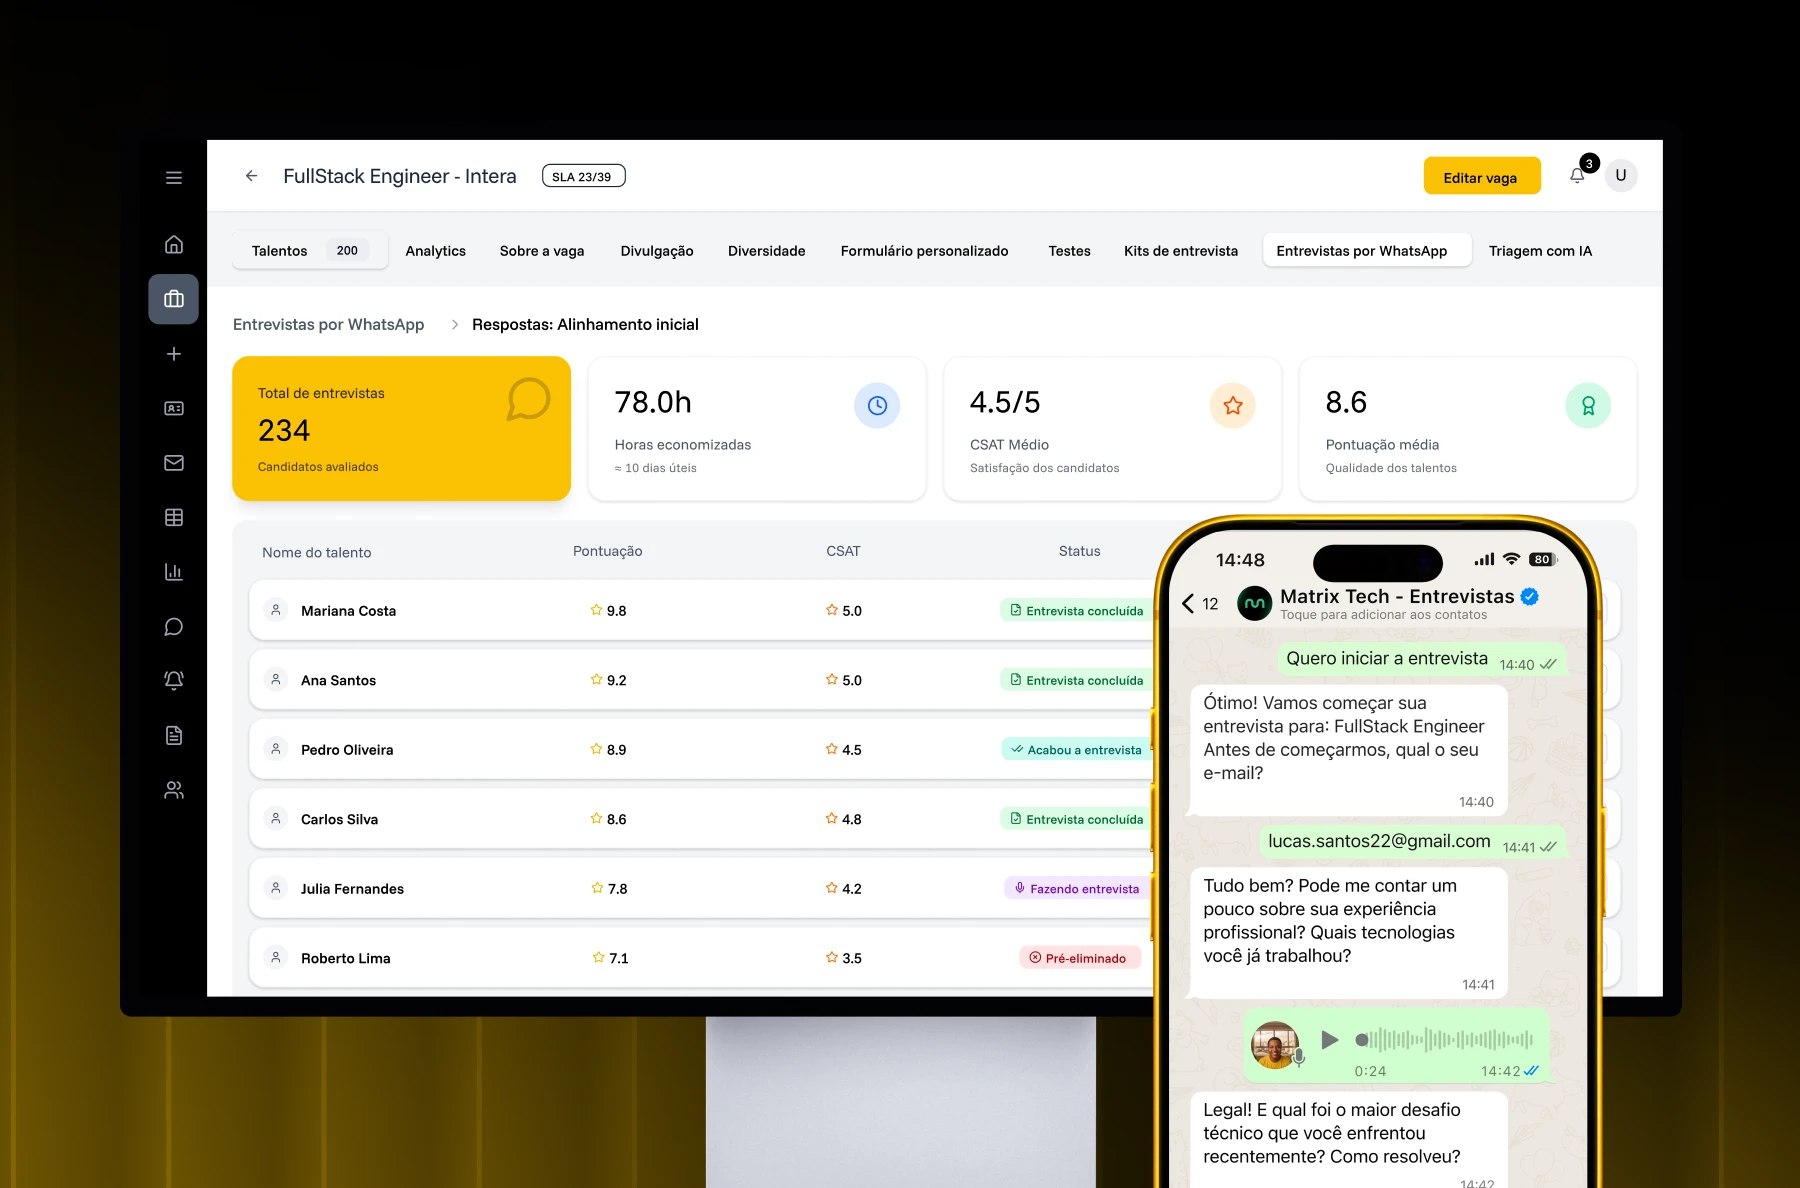Go to Entrevistas por WhatsApp breadcrumb
The height and width of the screenshot is (1188, 1800).
[328, 324]
